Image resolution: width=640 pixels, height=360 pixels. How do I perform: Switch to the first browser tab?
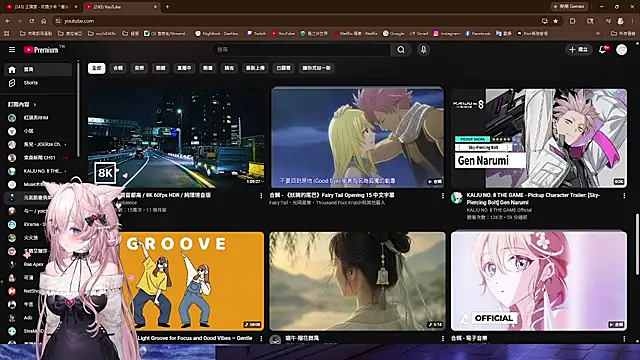tap(41, 7)
